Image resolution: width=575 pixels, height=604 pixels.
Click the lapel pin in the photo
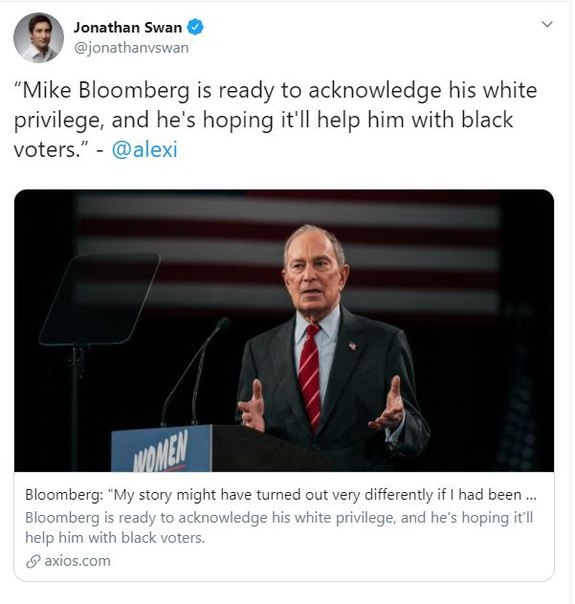352,346
